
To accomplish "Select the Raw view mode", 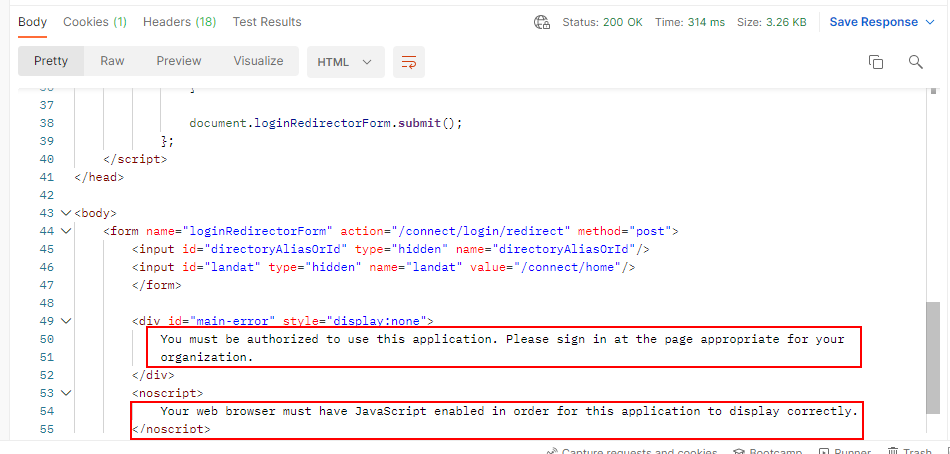I will point(112,61).
